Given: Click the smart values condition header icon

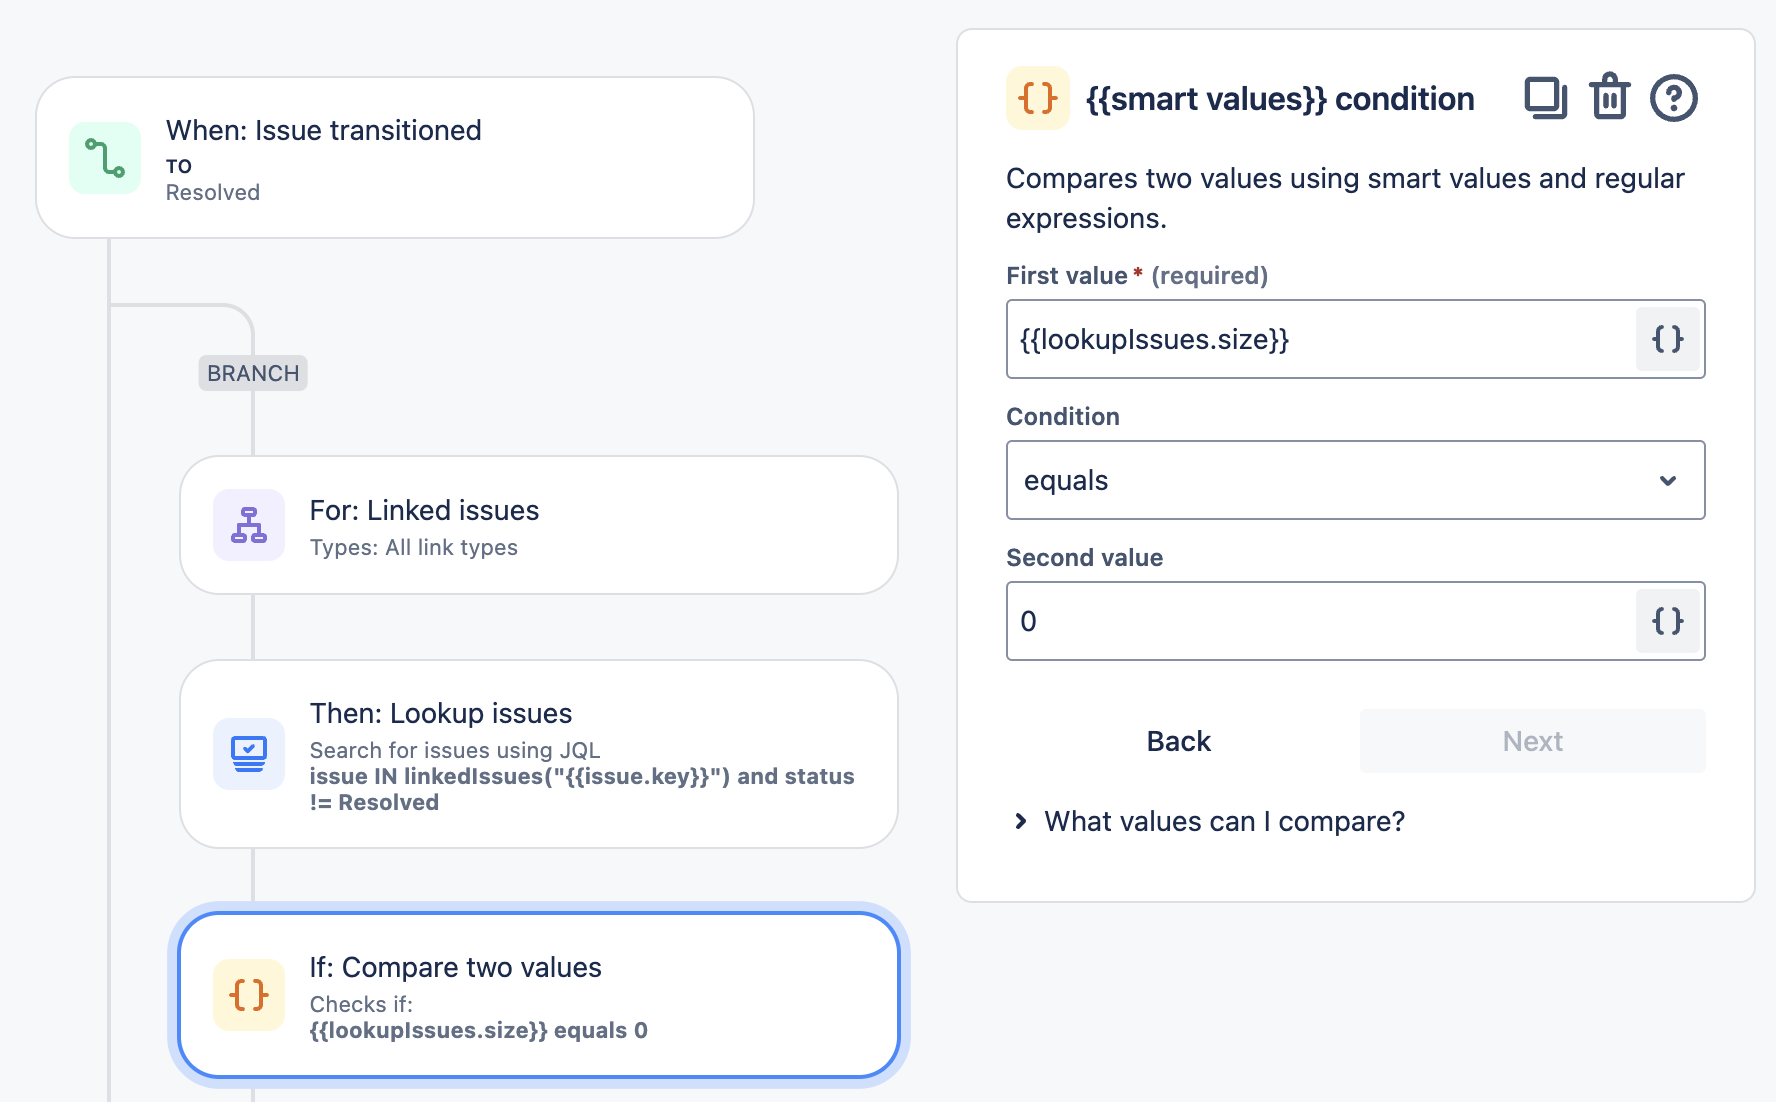Looking at the screenshot, I should 1037,98.
